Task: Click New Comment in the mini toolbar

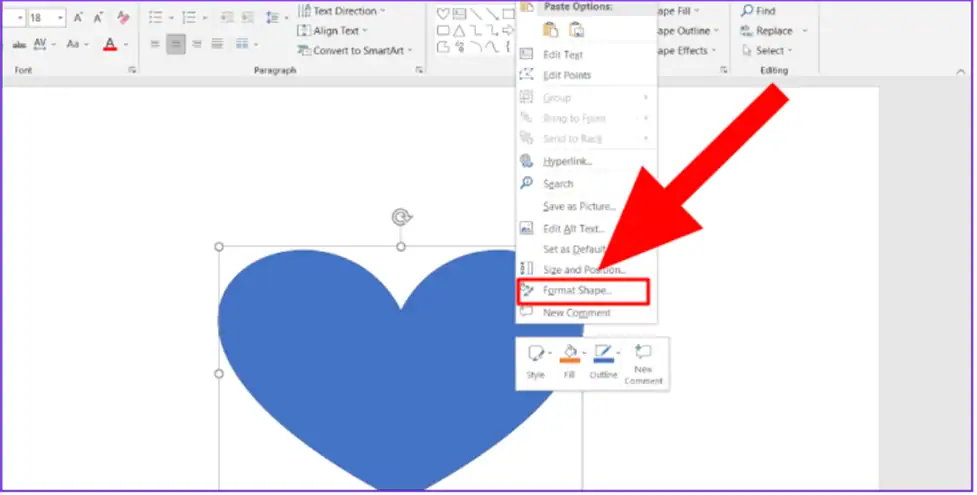Action: pyautogui.click(x=644, y=365)
